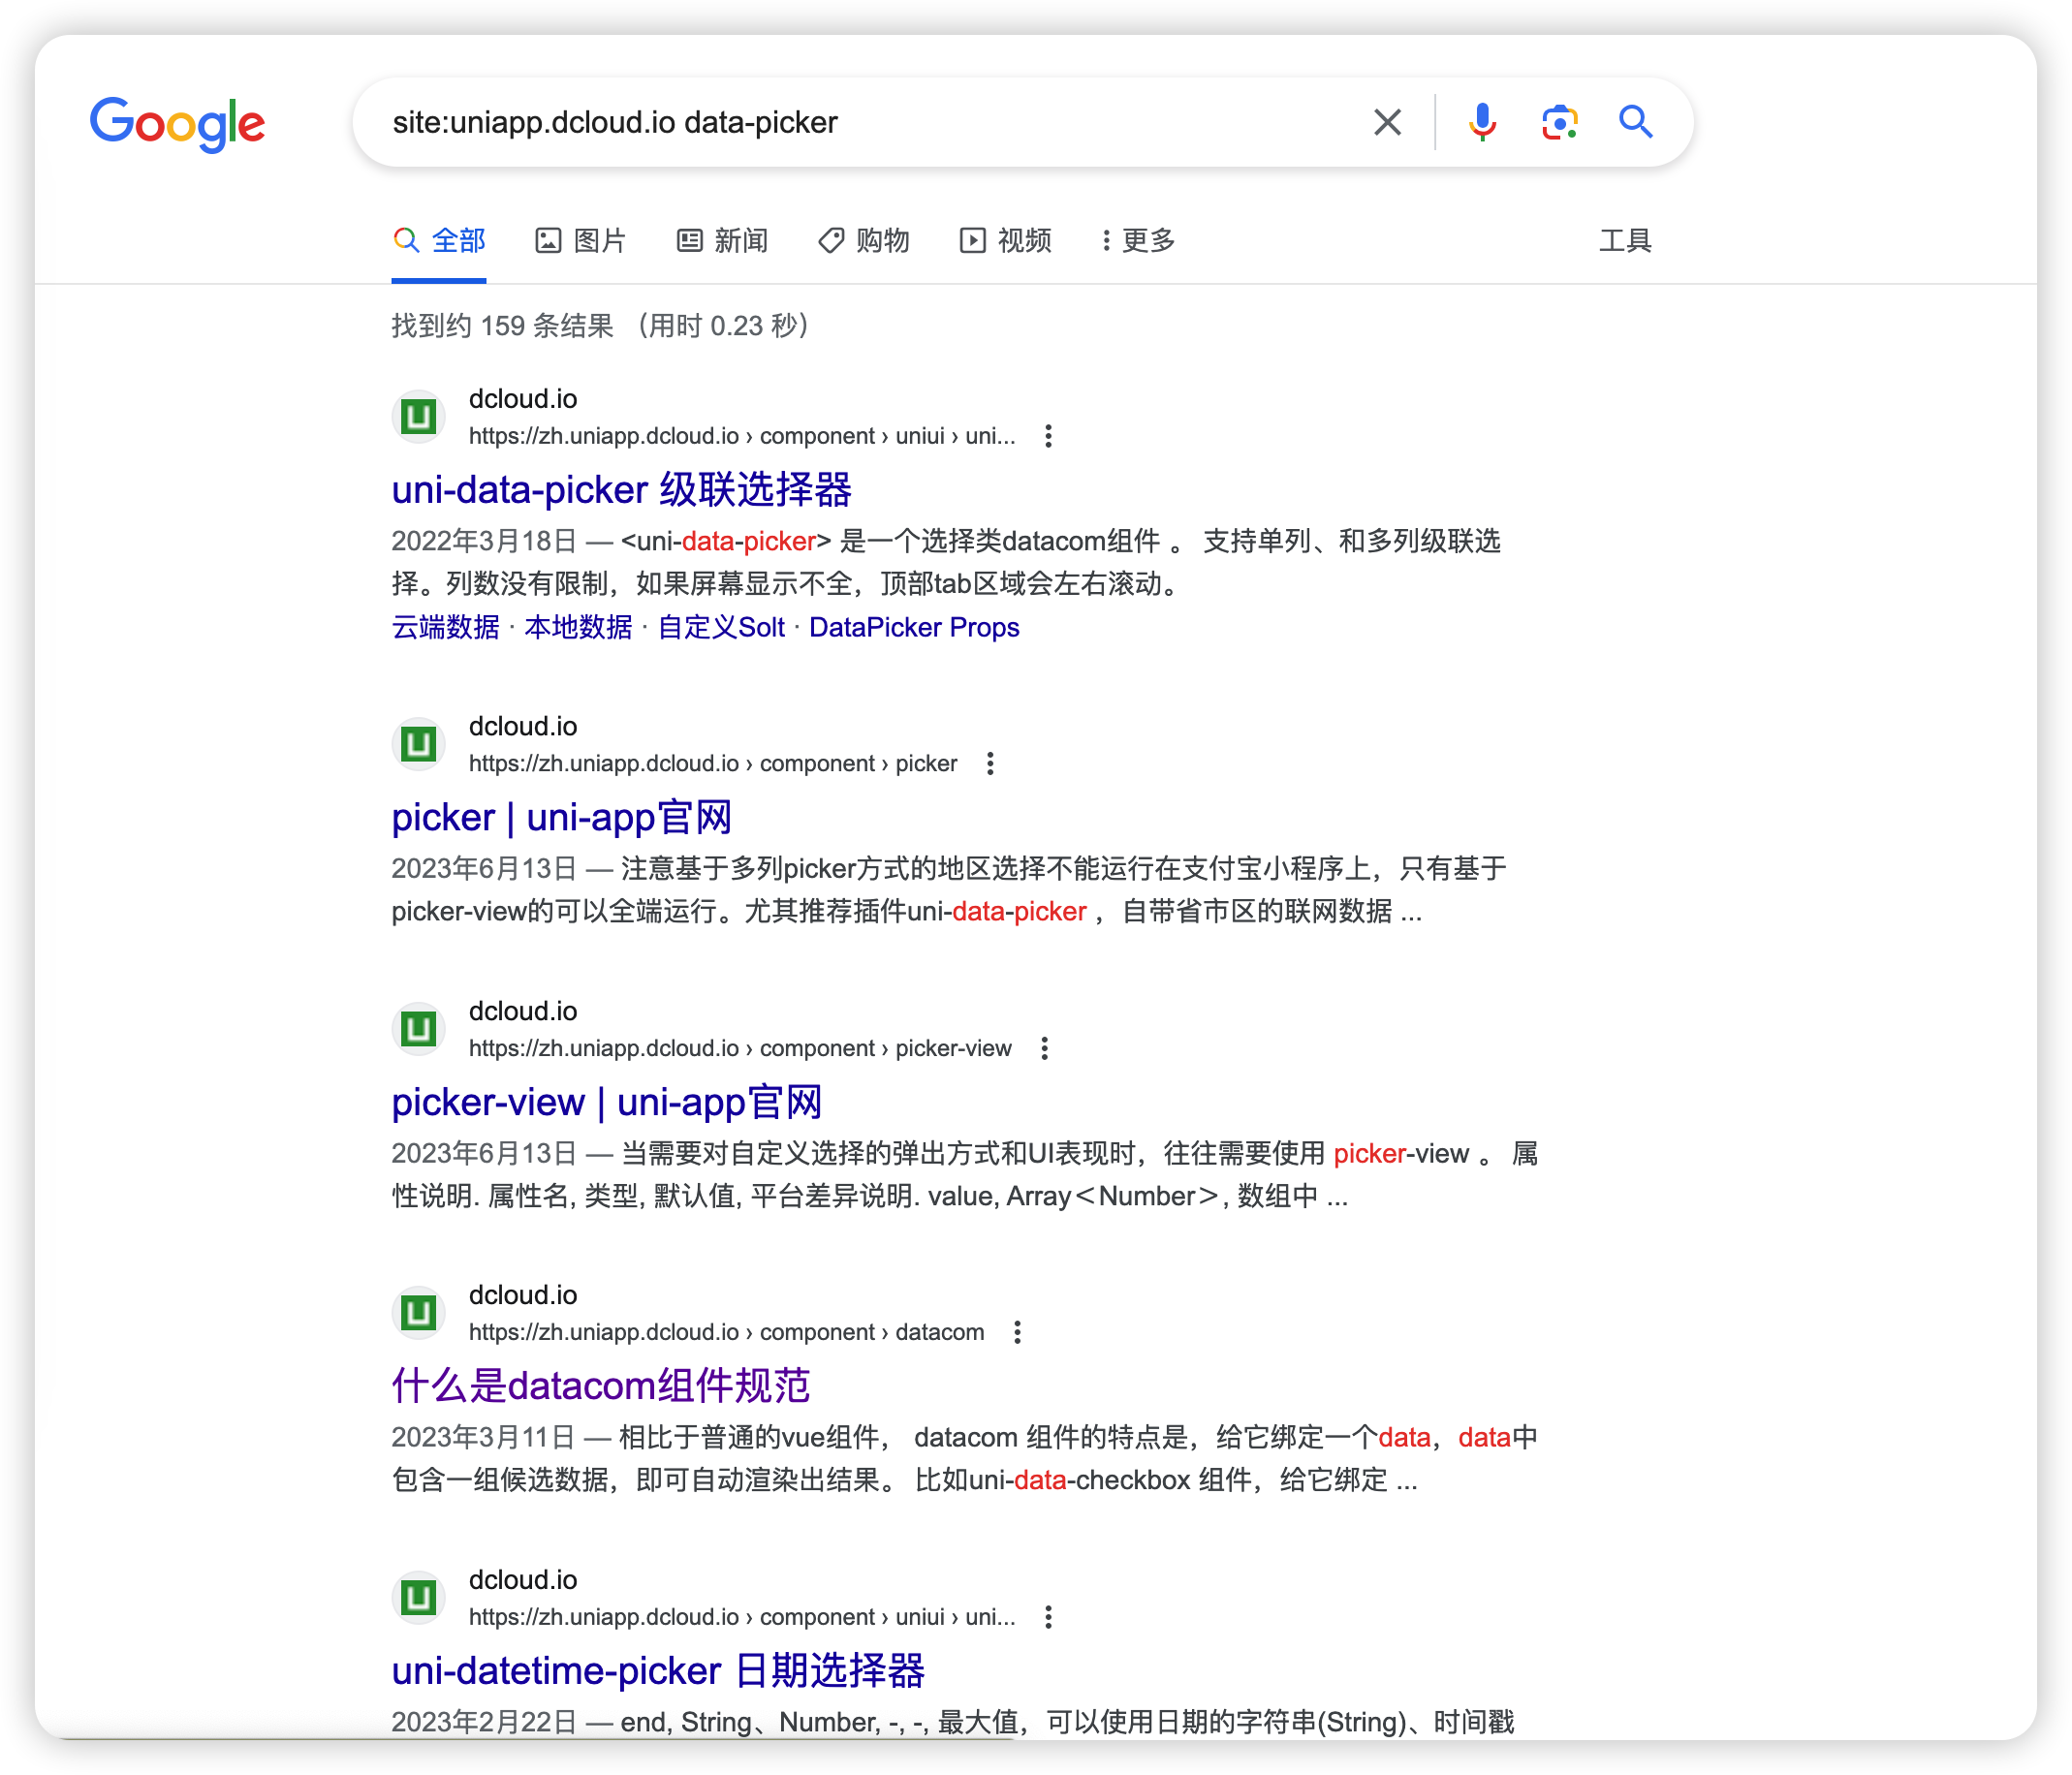Click favicon of the picker-view result
The width and height of the screenshot is (2072, 1775).
pos(418,1029)
